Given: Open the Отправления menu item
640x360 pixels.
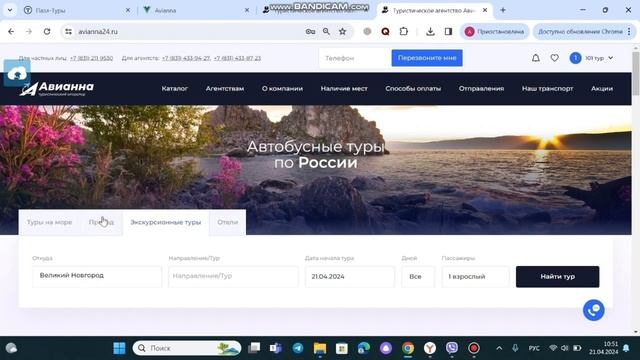Looking at the screenshot, I should point(481,89).
